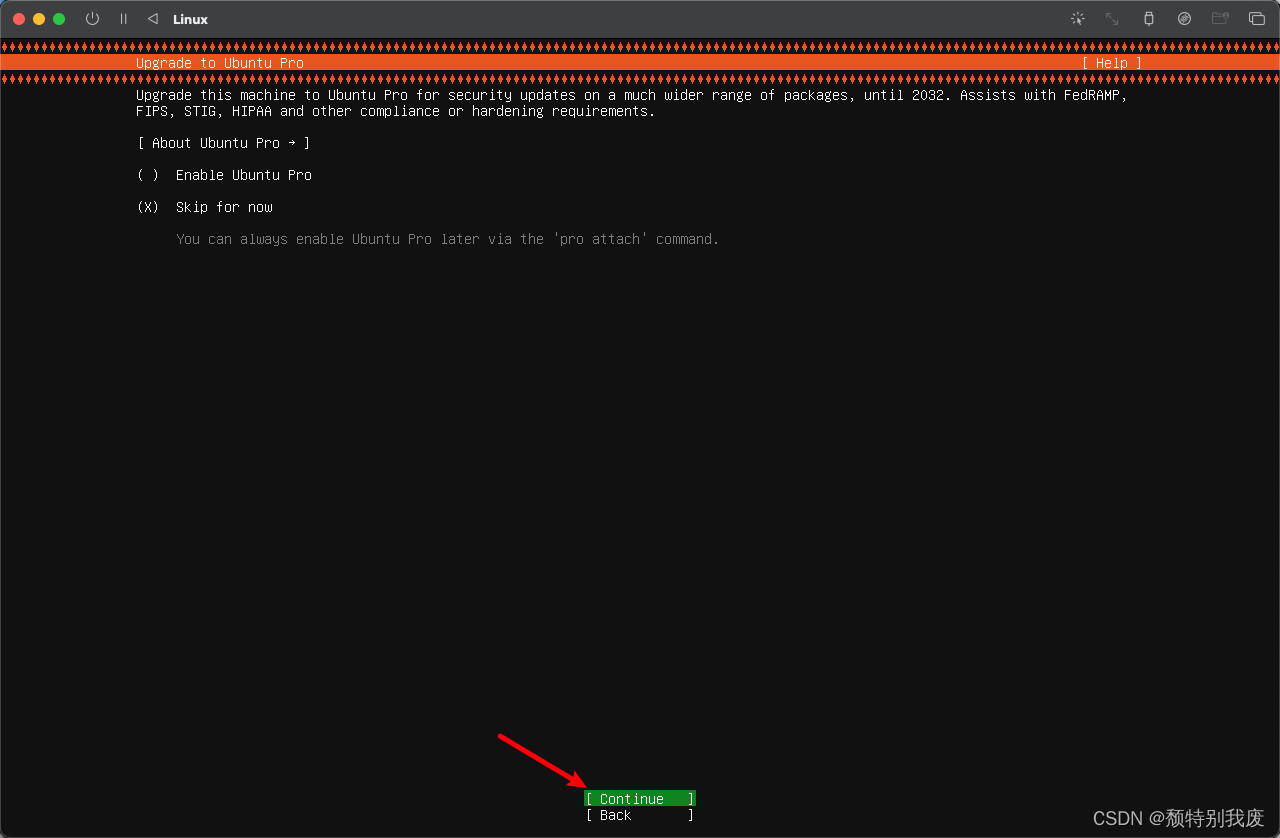This screenshot has width=1280, height=838.
Task: Minimize the VM window with yellow button
Action: click(x=39, y=19)
